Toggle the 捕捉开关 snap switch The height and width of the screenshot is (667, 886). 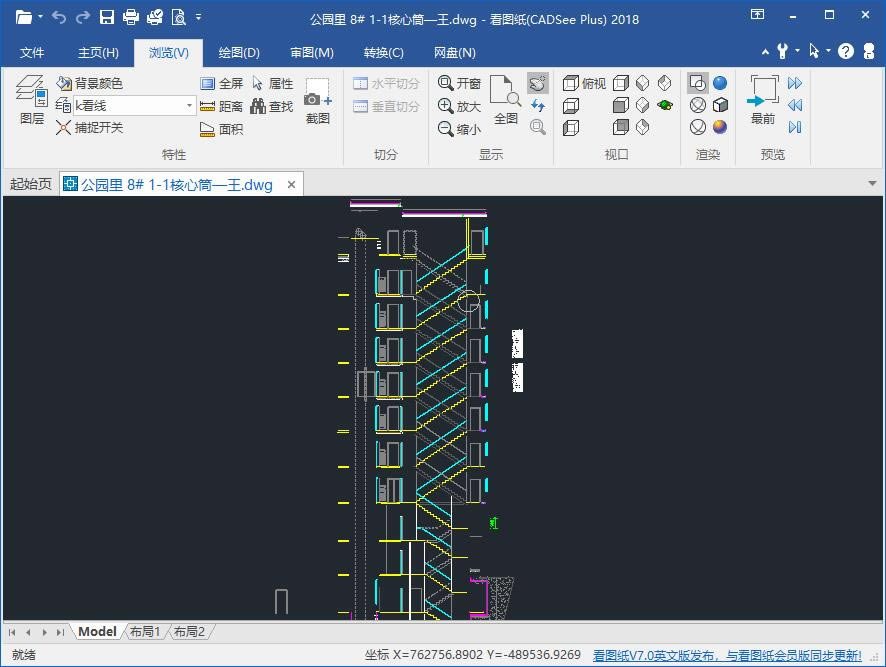click(x=90, y=127)
